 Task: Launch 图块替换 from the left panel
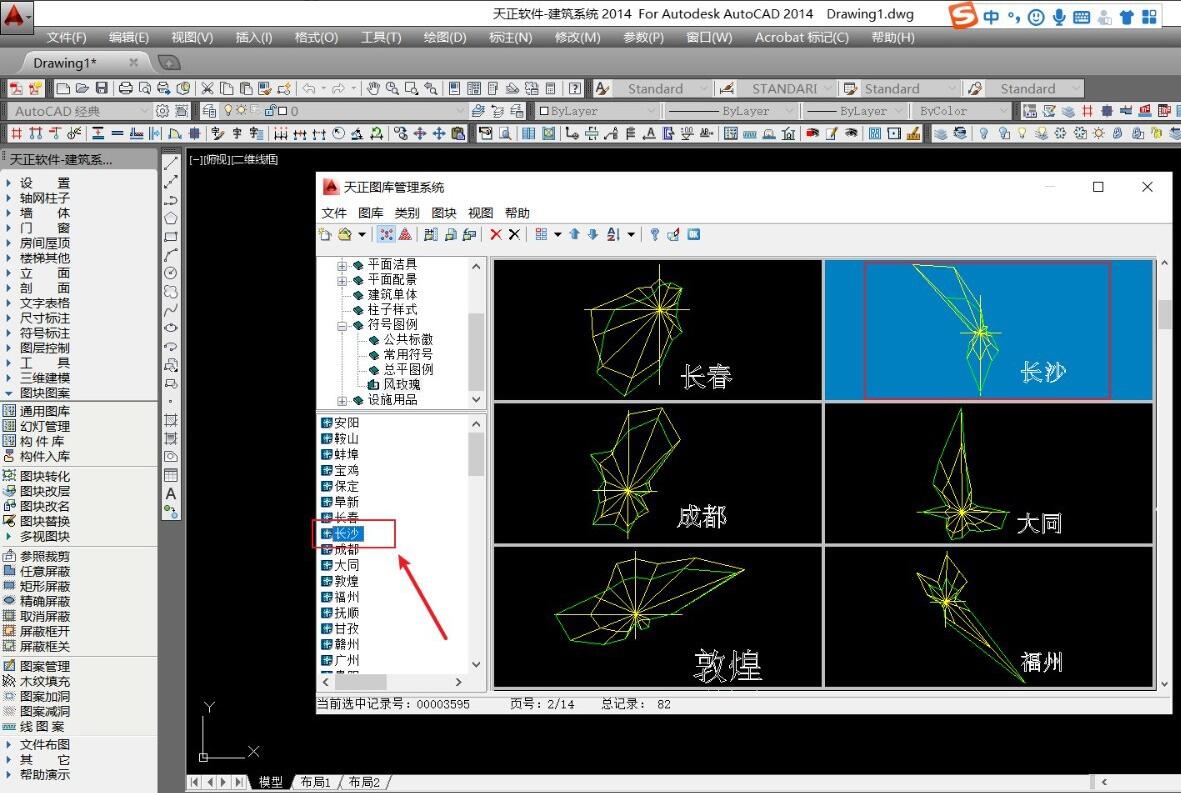[45, 521]
